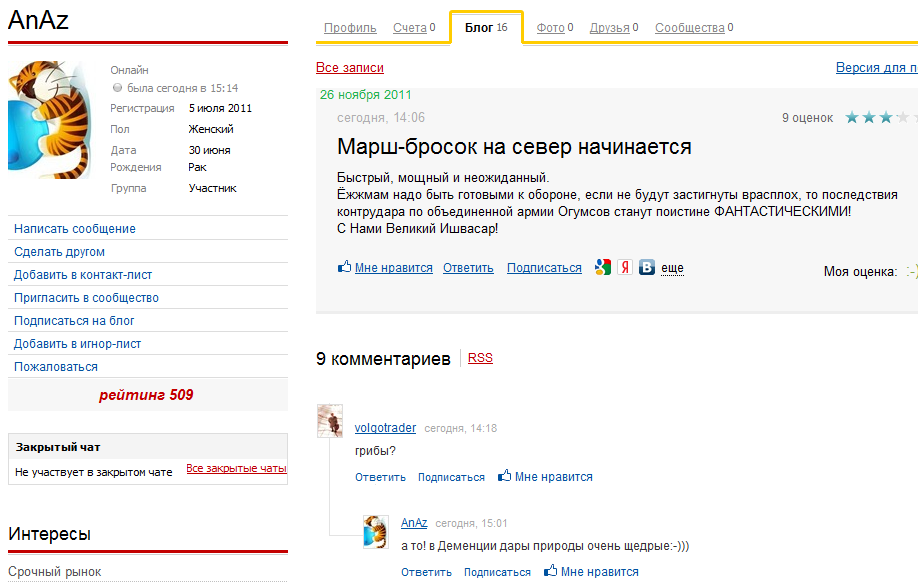Share the post via VKontakte icon
Image resolution: width=918 pixels, height=586 pixels.
647,267
